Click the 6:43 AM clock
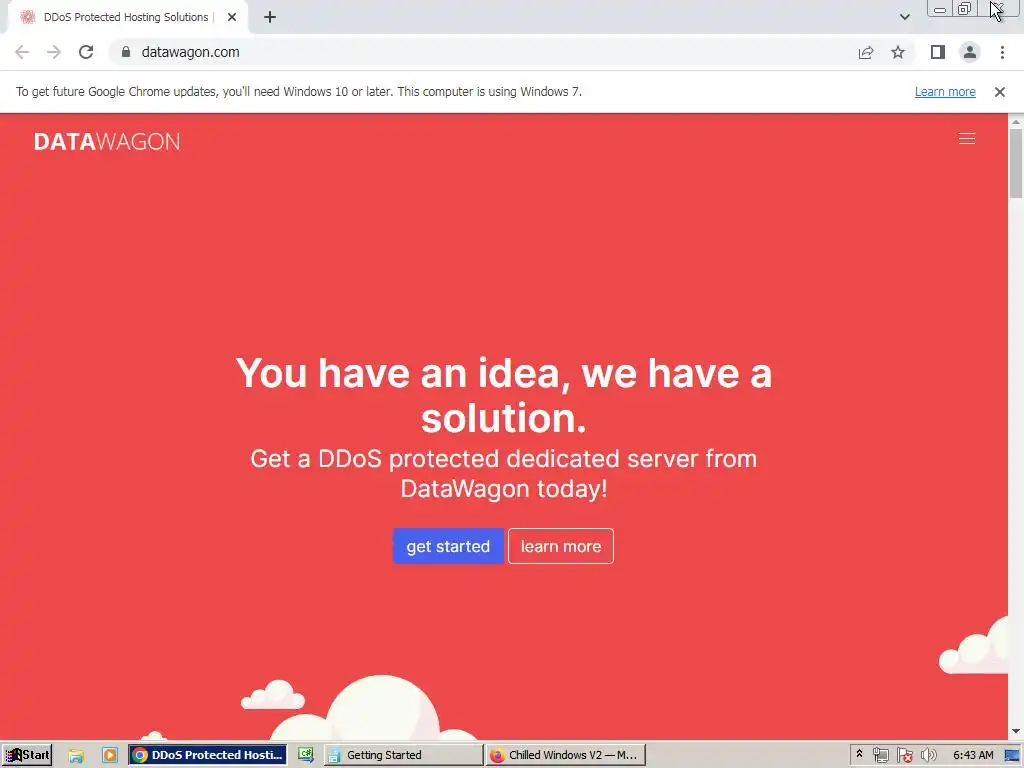This screenshot has height=768, width=1024. 973,755
